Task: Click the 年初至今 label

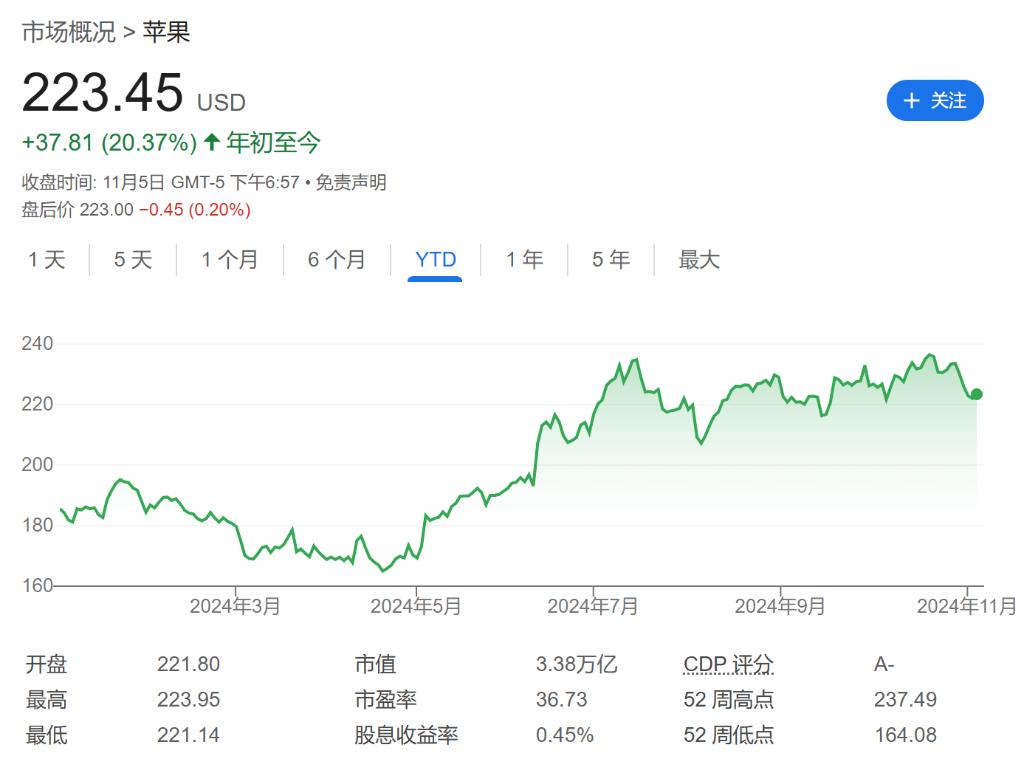Action: 273,142
